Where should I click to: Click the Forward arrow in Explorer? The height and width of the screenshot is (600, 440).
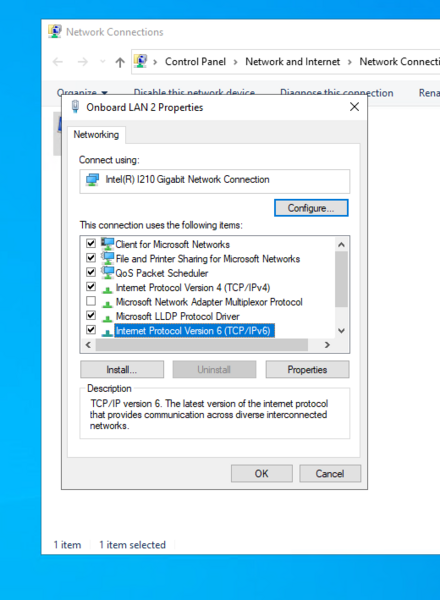83,62
